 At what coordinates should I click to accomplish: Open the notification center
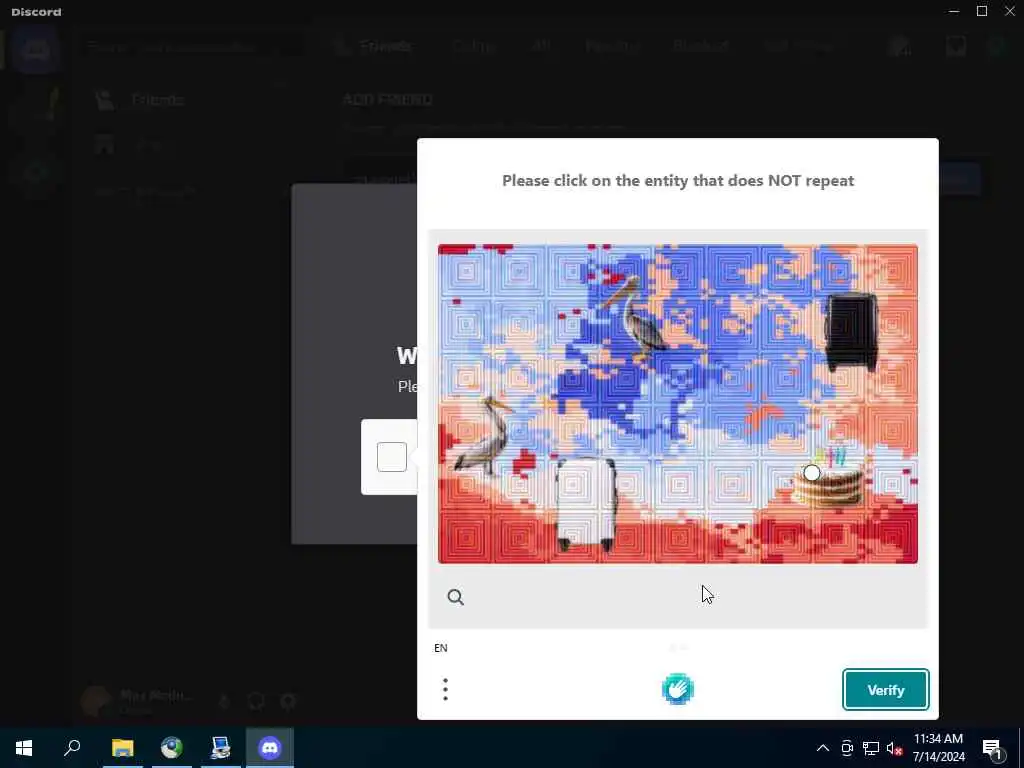click(x=992, y=748)
